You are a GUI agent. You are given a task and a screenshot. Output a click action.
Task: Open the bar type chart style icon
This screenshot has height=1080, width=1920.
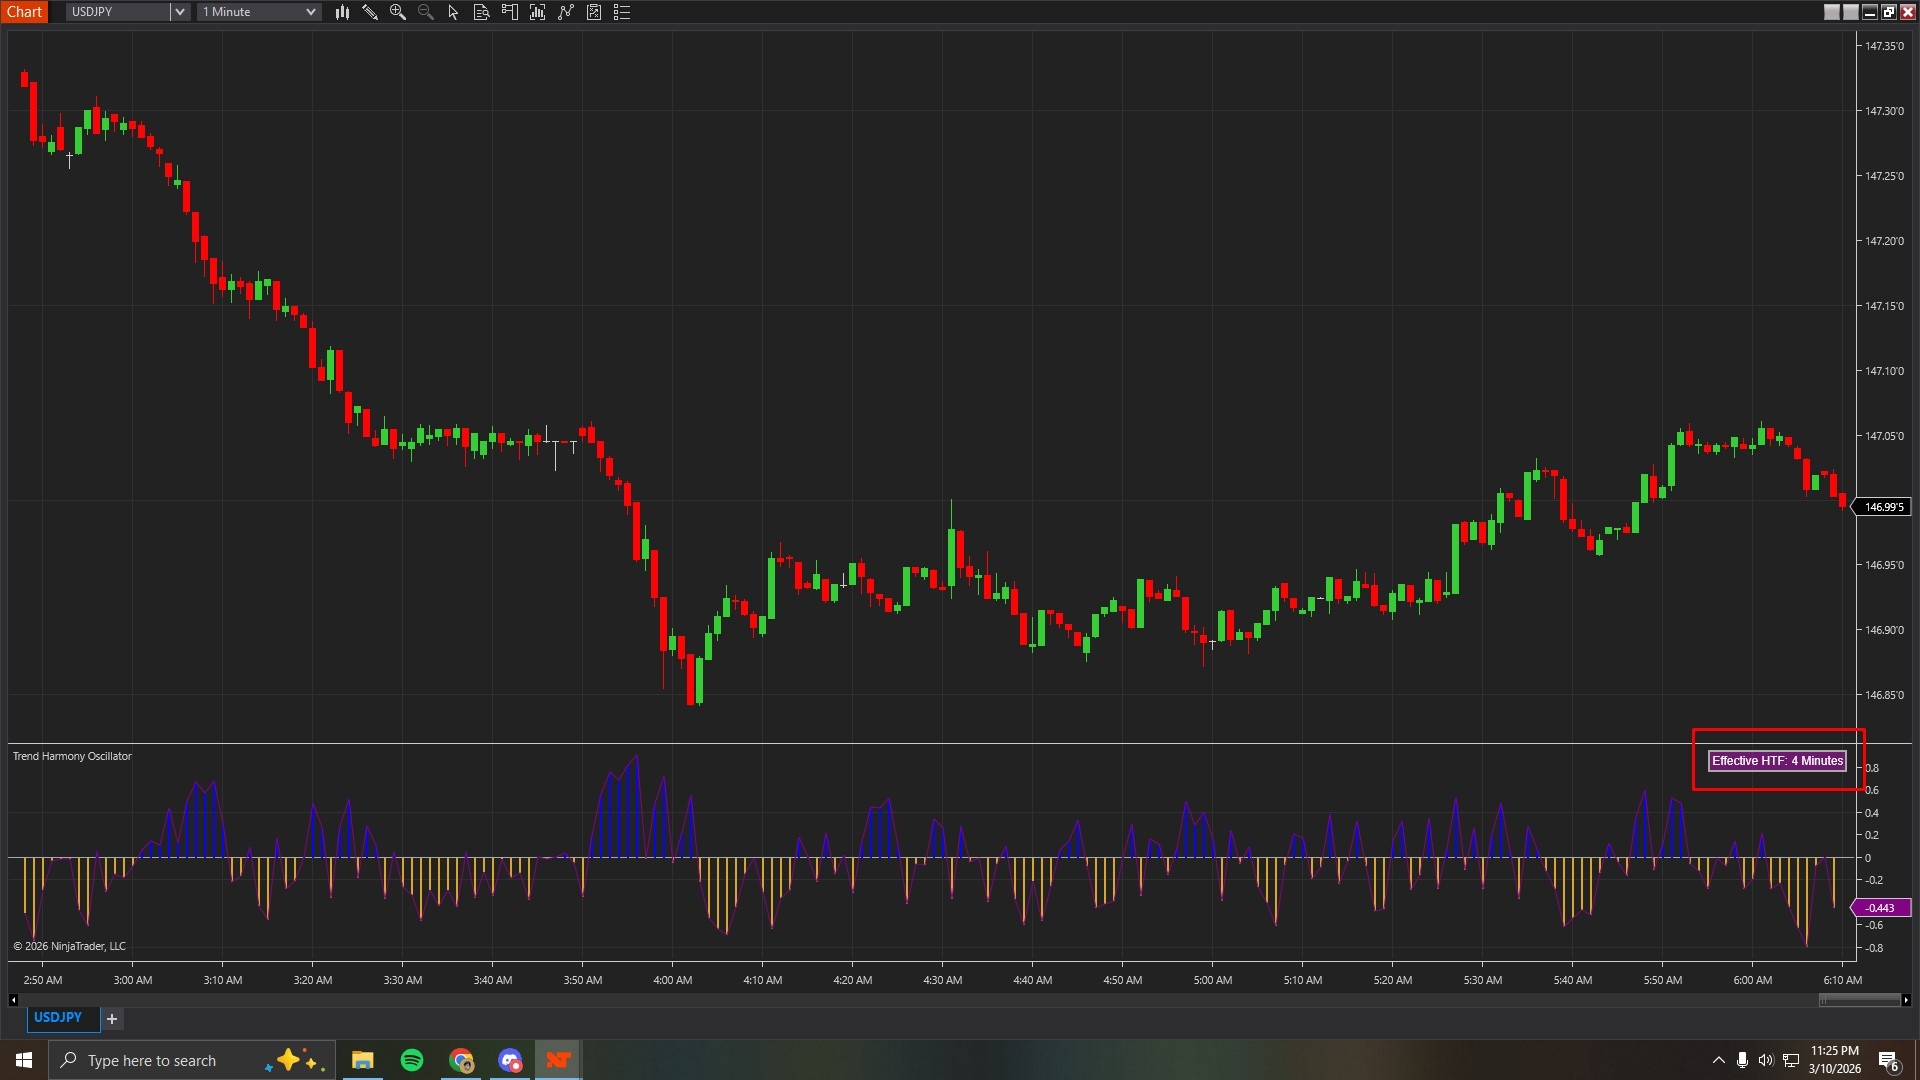(342, 12)
